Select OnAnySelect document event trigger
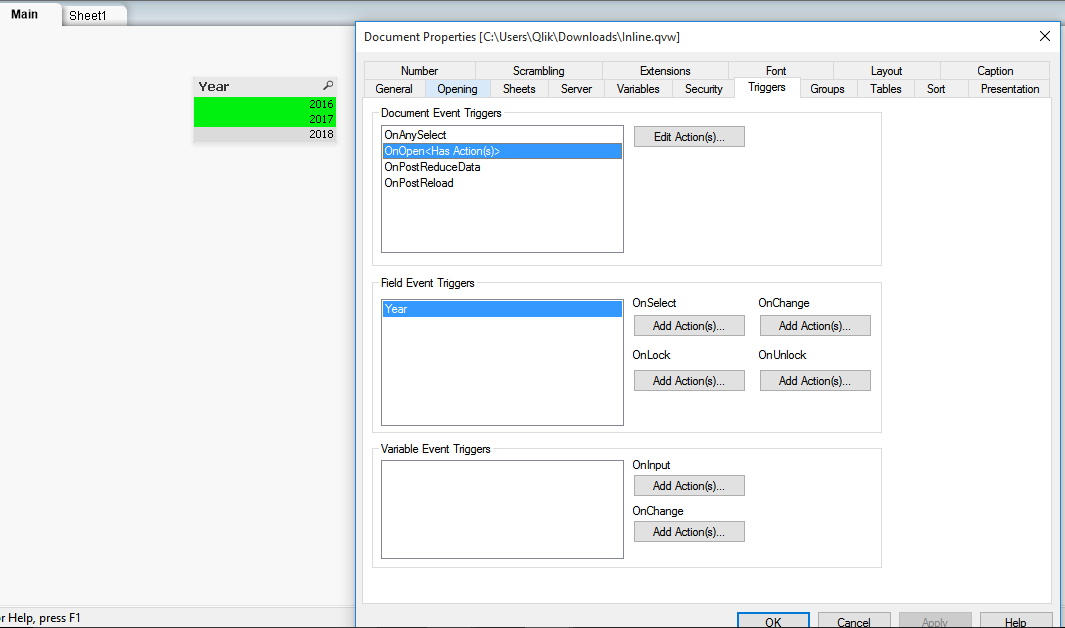The height and width of the screenshot is (628, 1065). tap(502, 135)
